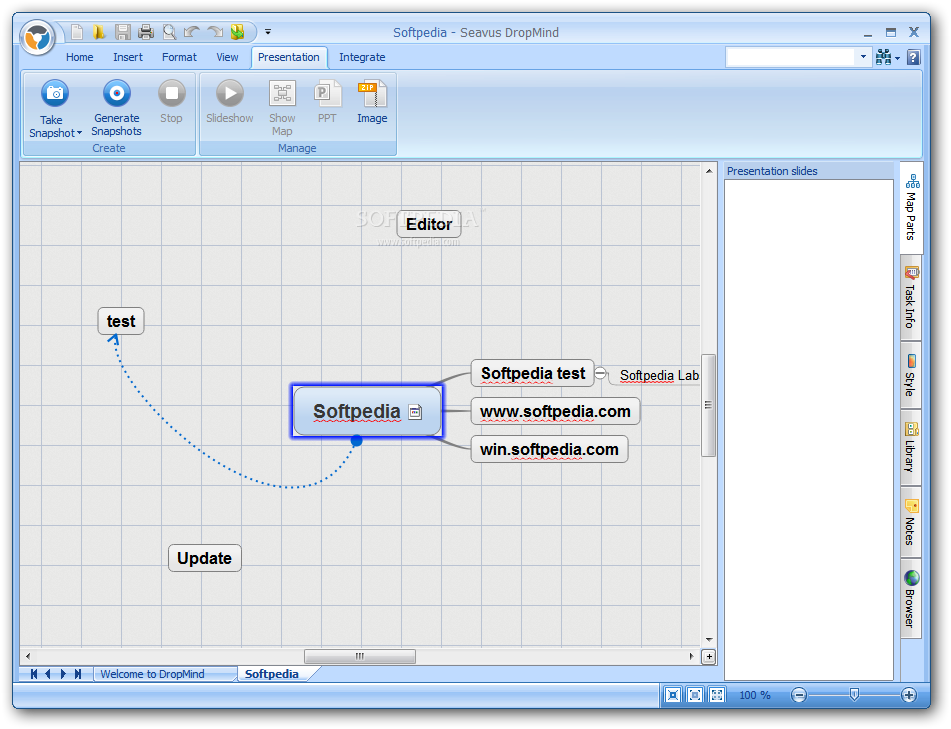Open a file using the folder icon
The height and width of the screenshot is (729, 951).
pyautogui.click(x=99, y=32)
